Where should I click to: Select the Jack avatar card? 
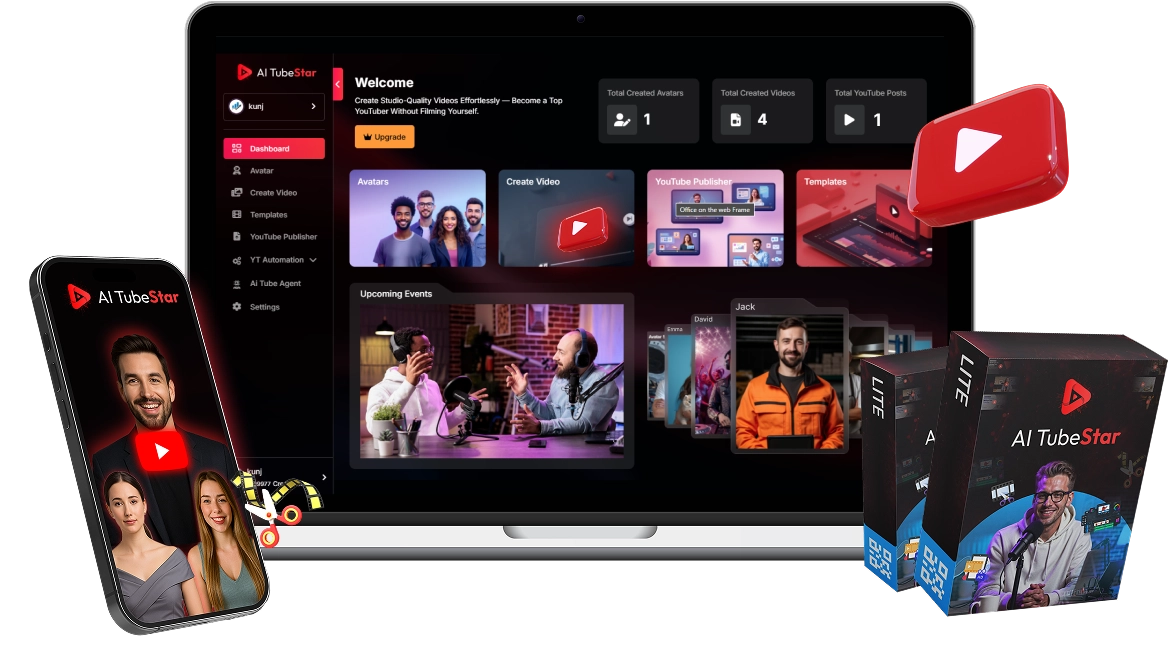click(x=789, y=376)
